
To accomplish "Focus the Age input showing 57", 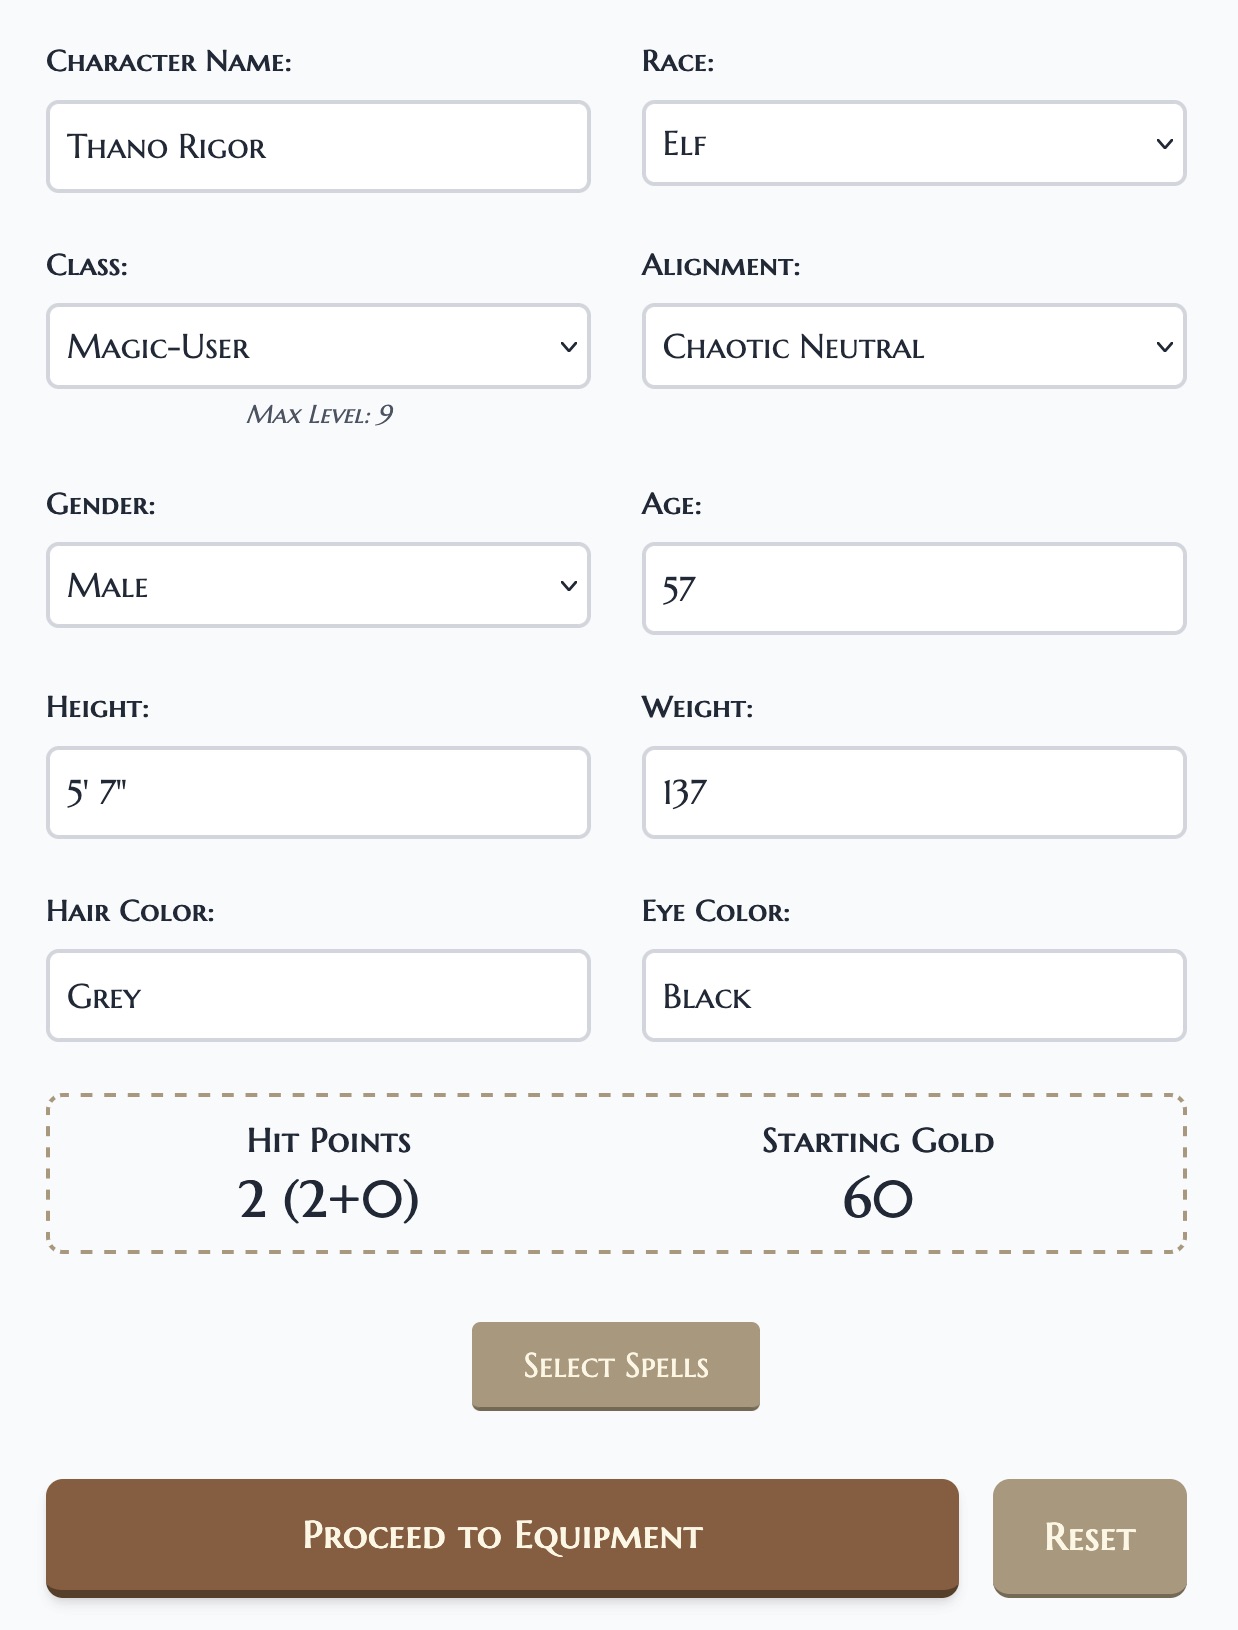I will 913,589.
